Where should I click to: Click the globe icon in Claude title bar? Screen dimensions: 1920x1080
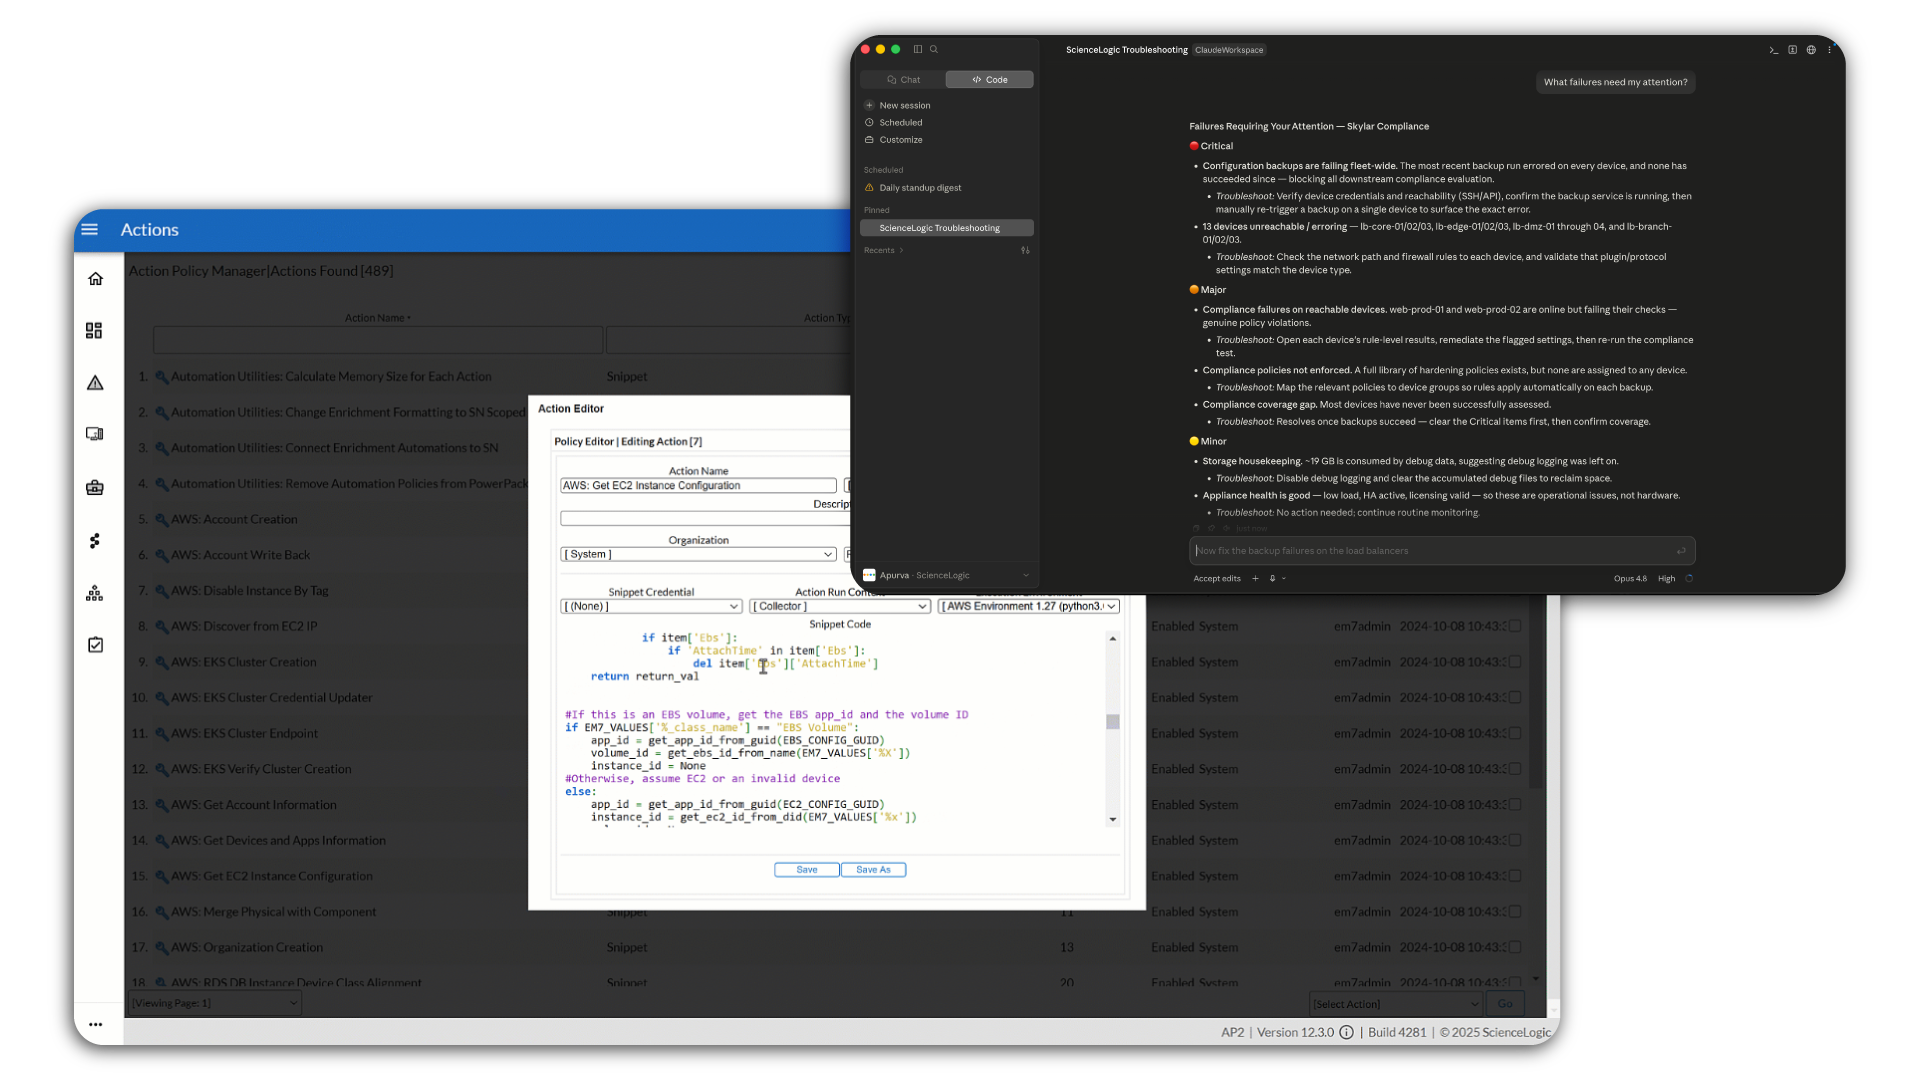click(1811, 50)
